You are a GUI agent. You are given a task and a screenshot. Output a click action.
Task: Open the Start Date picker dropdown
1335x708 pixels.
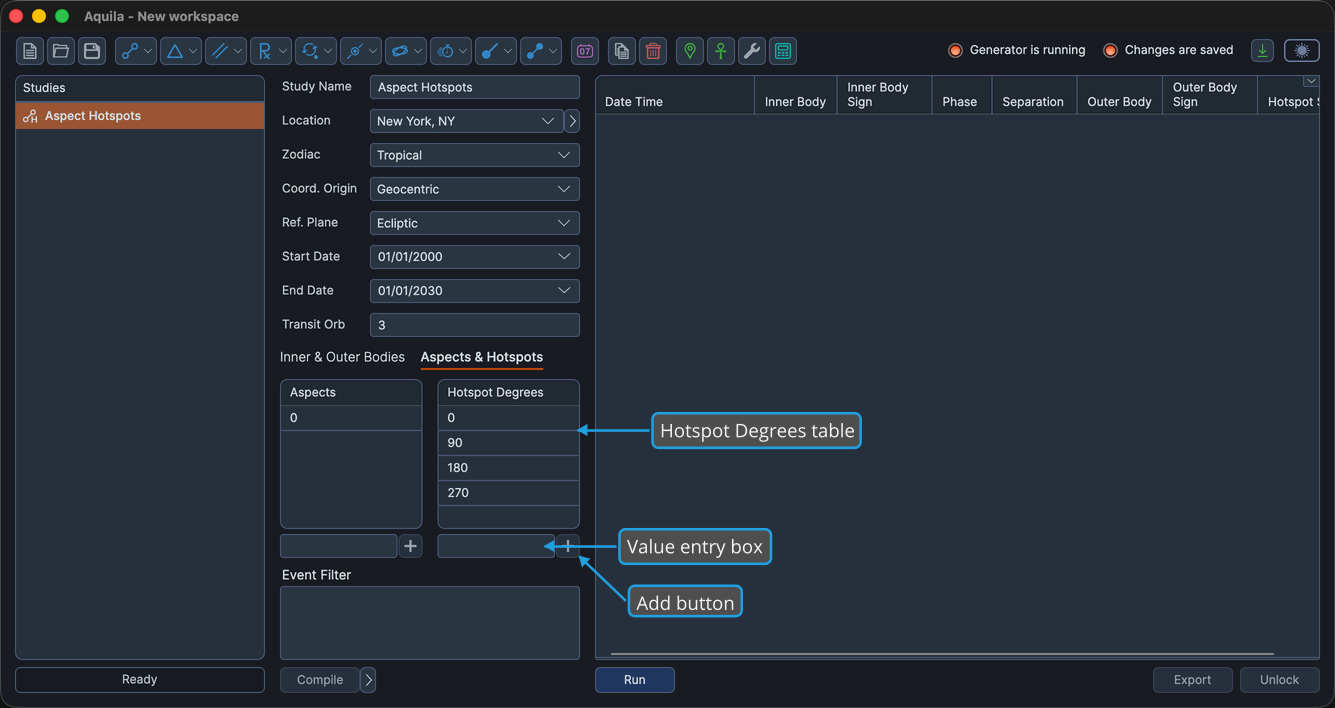[474, 257]
